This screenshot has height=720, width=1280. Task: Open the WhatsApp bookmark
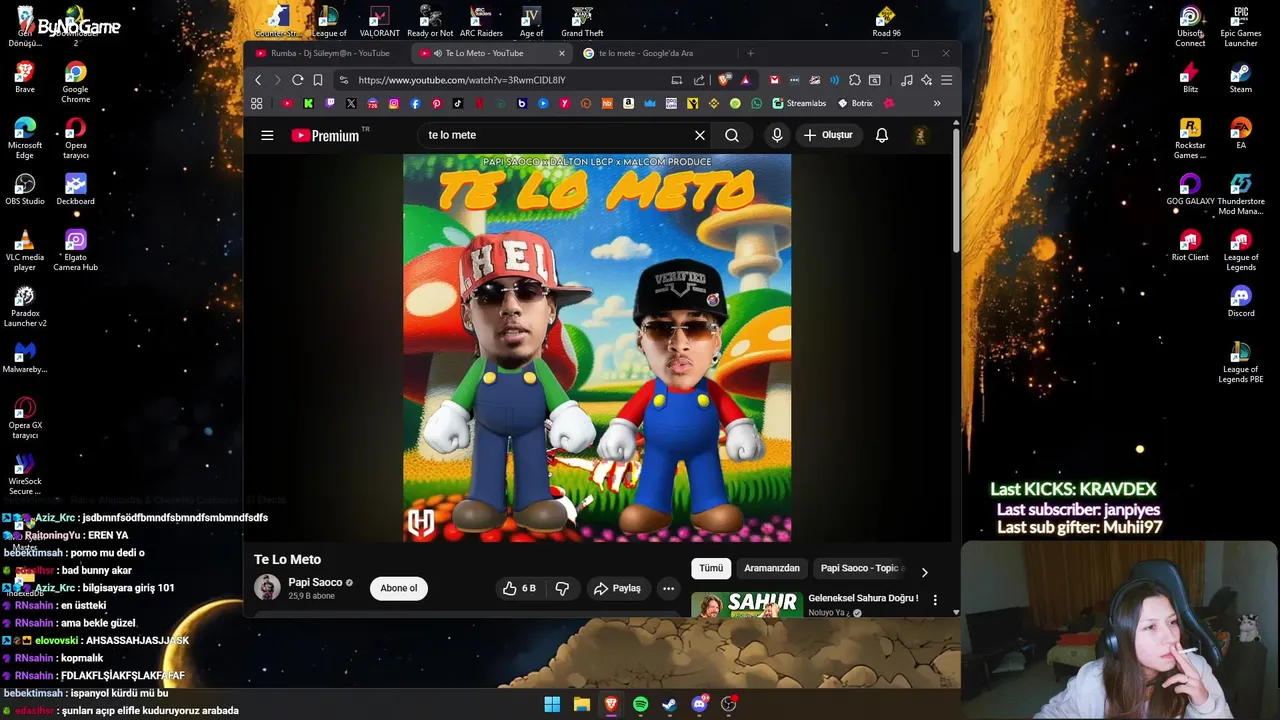(756, 103)
